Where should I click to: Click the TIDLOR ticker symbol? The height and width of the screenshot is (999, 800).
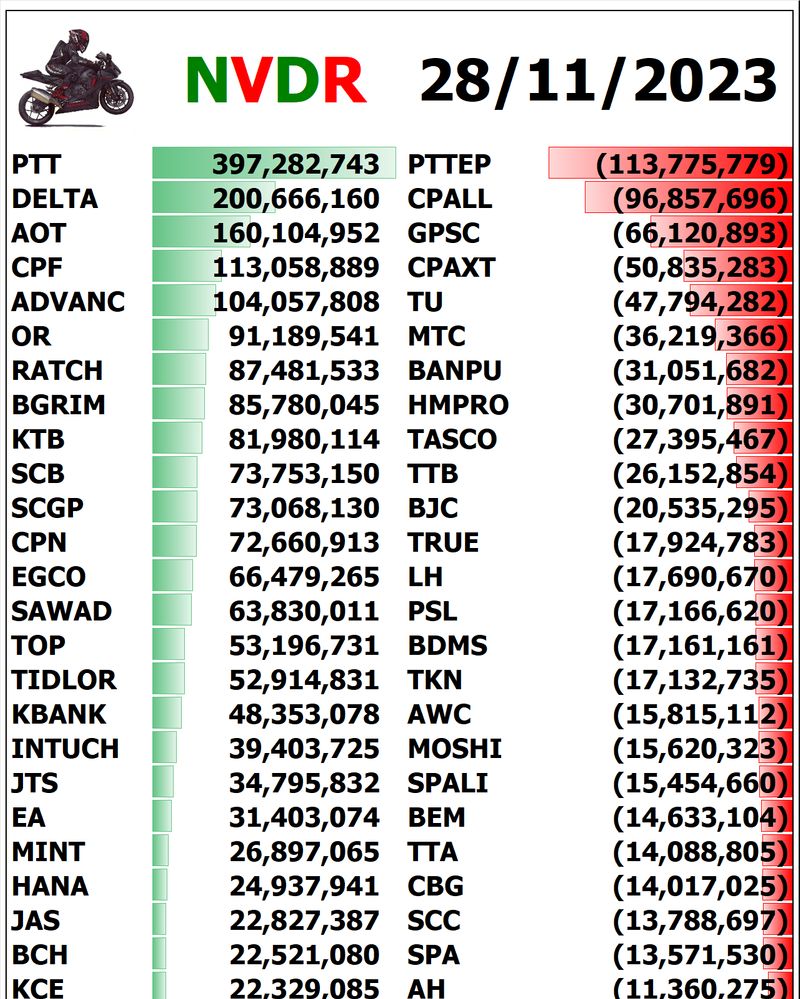pyautogui.click(x=64, y=680)
